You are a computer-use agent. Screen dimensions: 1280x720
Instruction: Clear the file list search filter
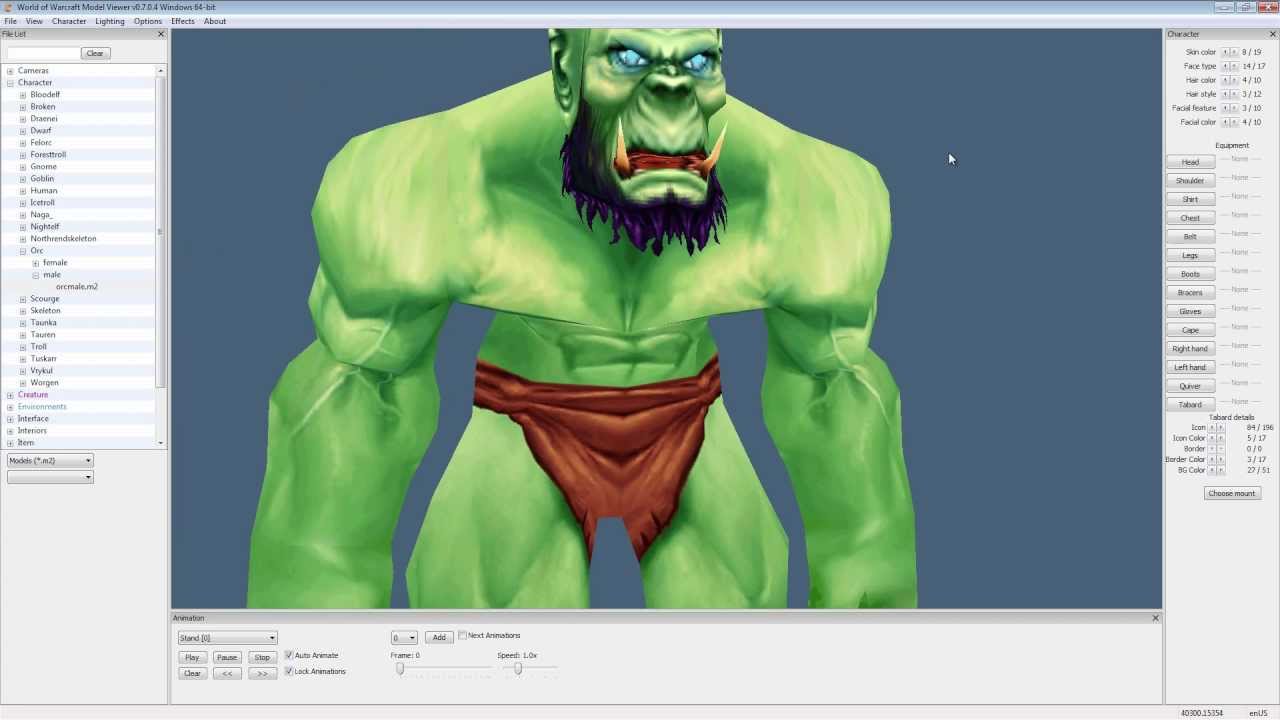95,53
